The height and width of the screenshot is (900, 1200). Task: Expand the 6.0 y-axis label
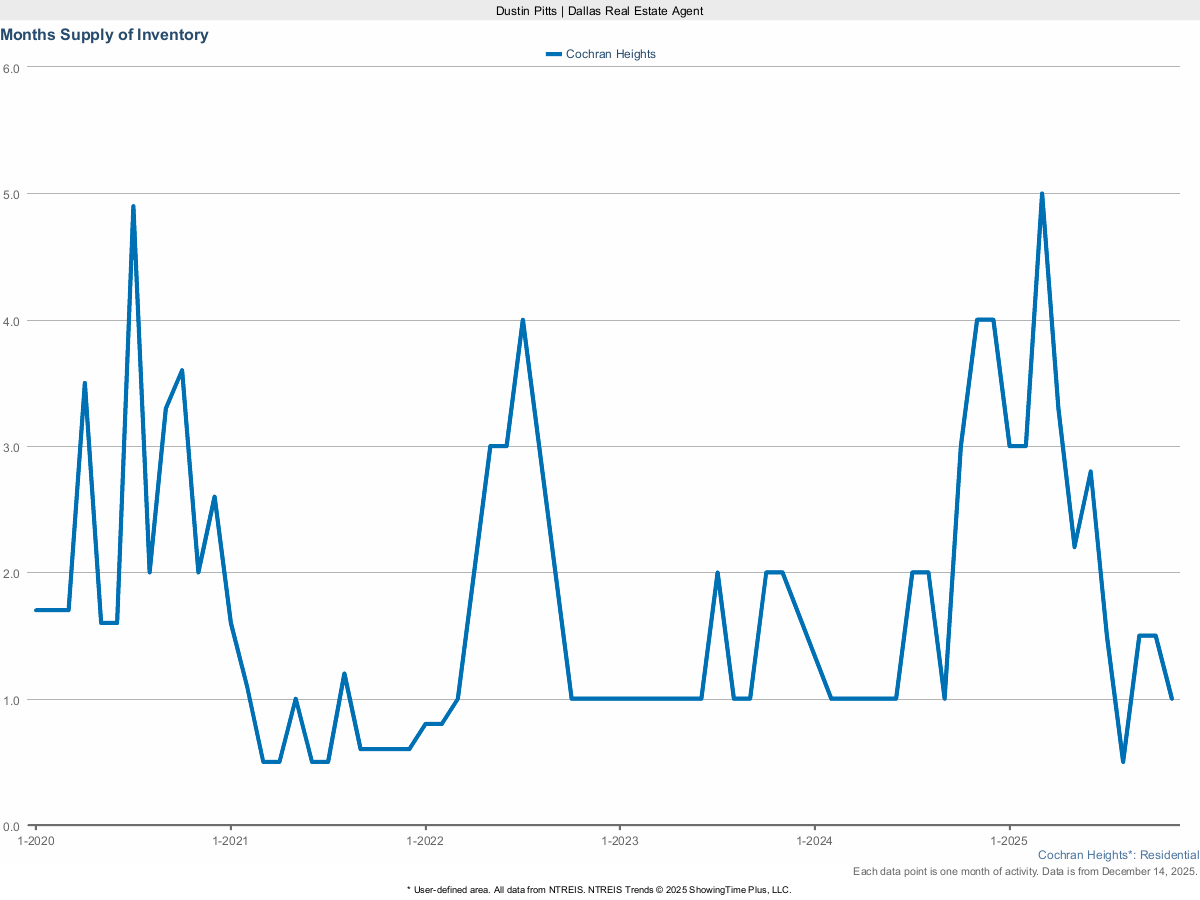(13, 68)
